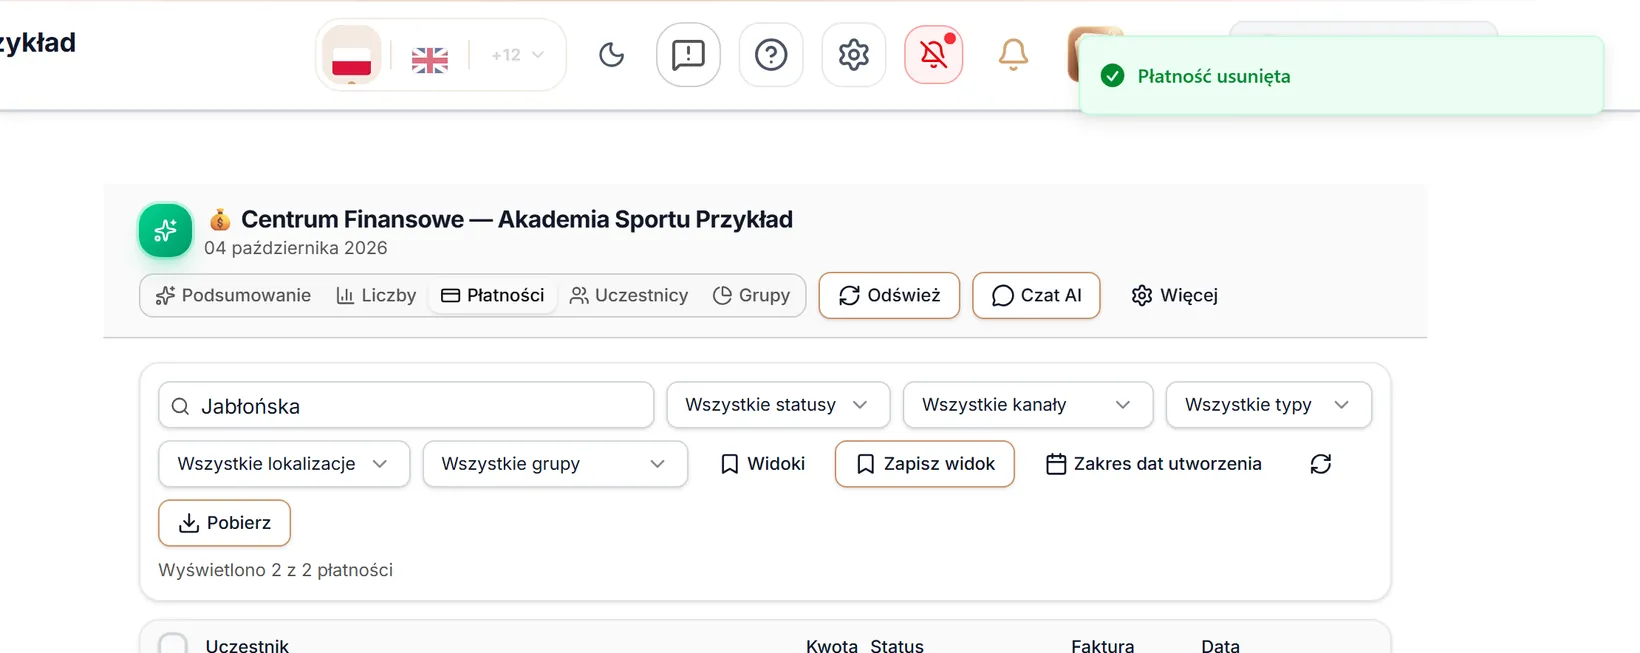Click the Uczestnik column header
The image size is (1640, 653).
(x=247, y=646)
